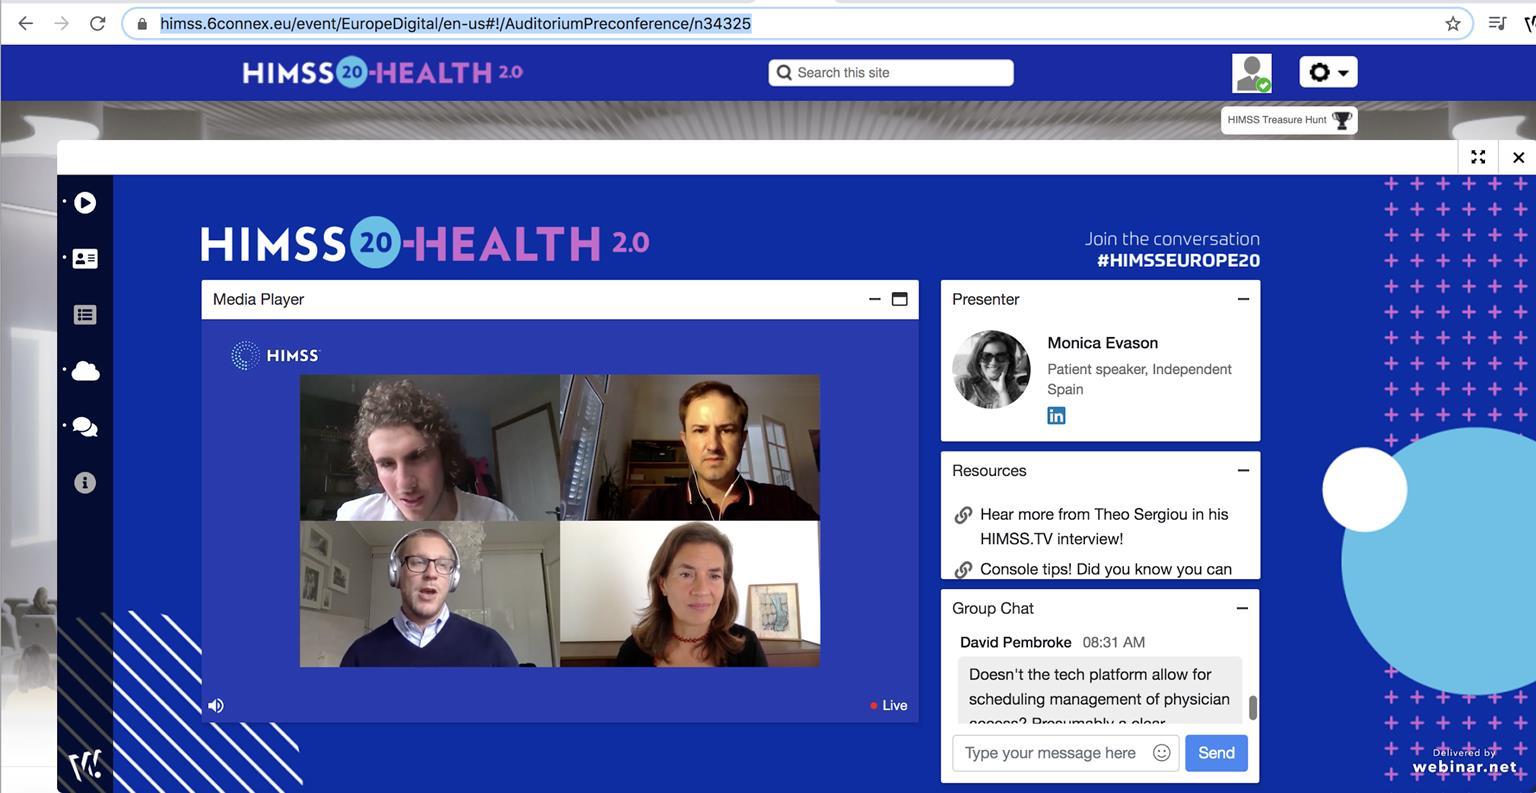Viewport: 1536px width, 793px height.
Task: Collapse the Group Chat panel
Action: (x=1242, y=608)
